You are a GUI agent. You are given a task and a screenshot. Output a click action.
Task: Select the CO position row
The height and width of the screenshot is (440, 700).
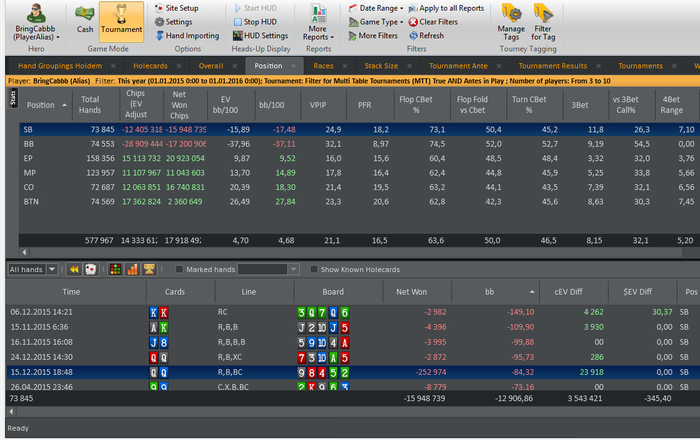pos(359,187)
